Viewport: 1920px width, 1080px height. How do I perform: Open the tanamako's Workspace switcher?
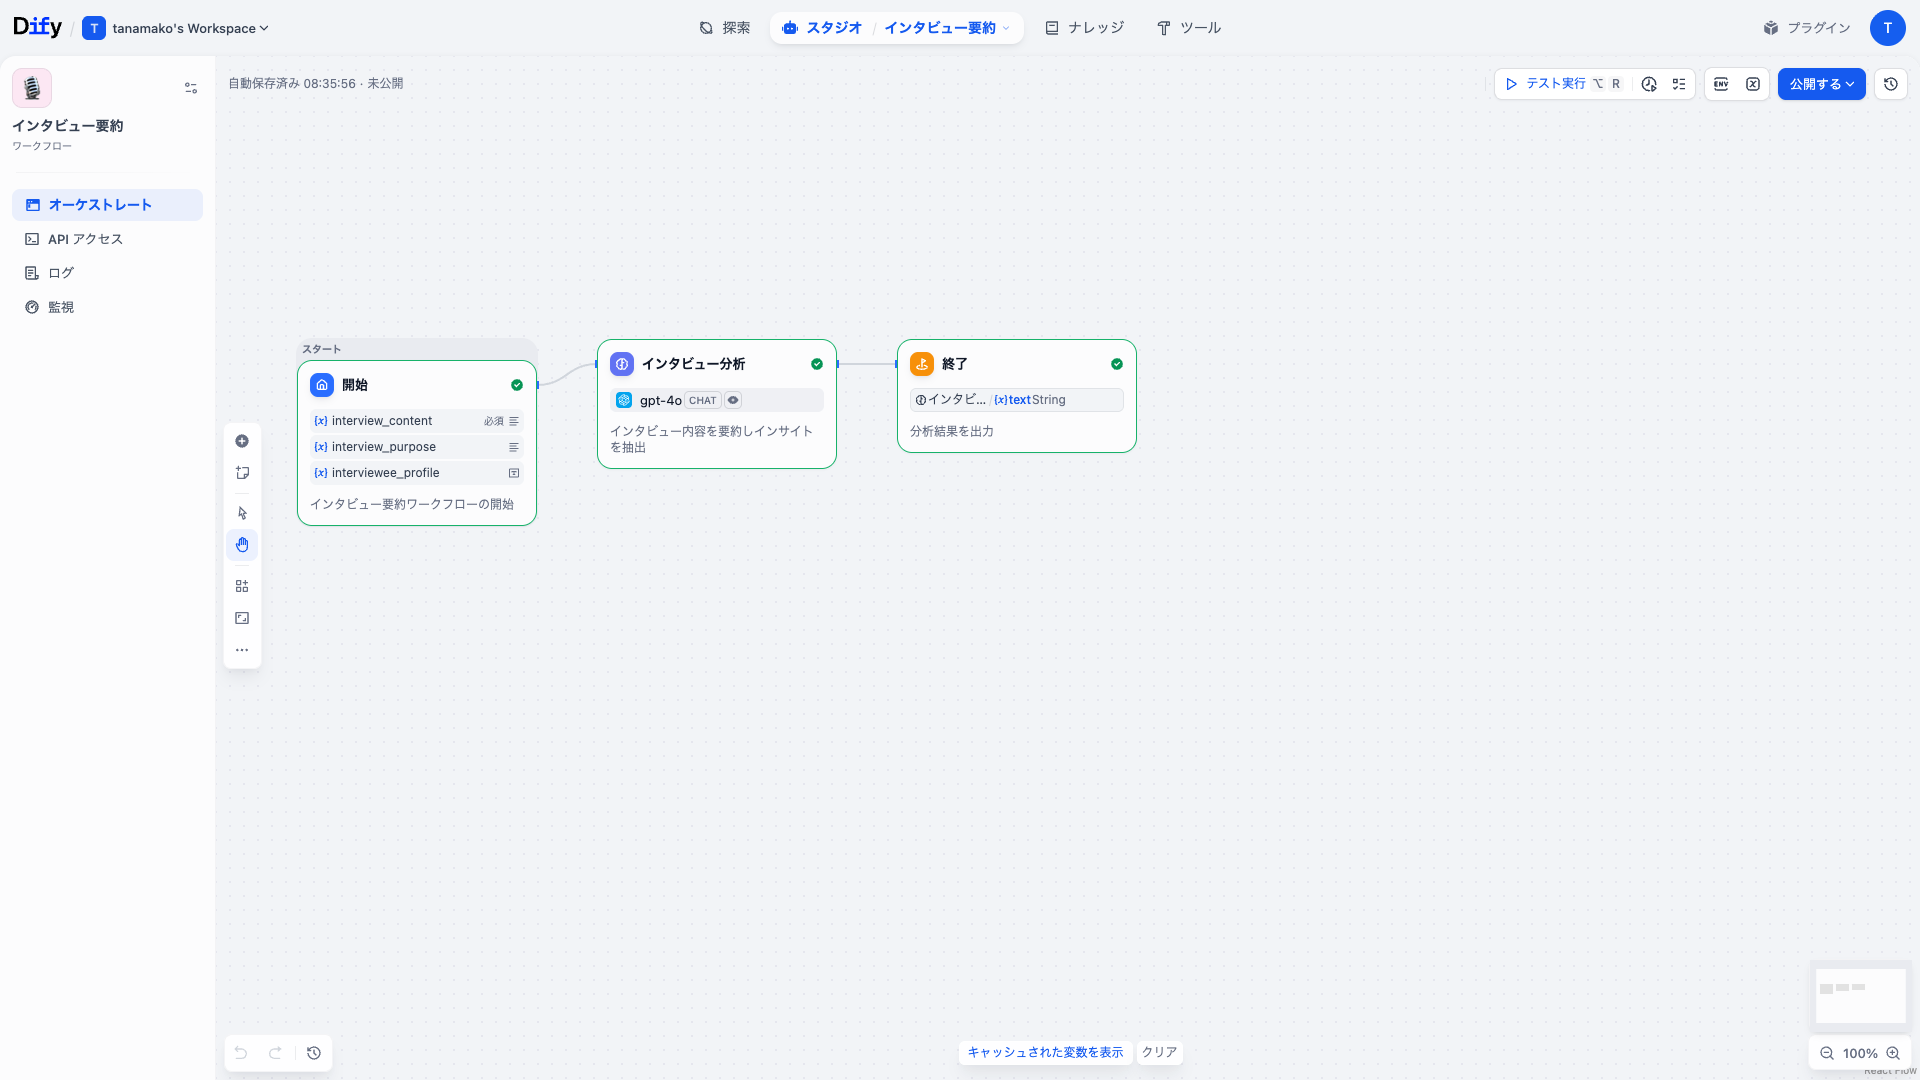point(176,28)
